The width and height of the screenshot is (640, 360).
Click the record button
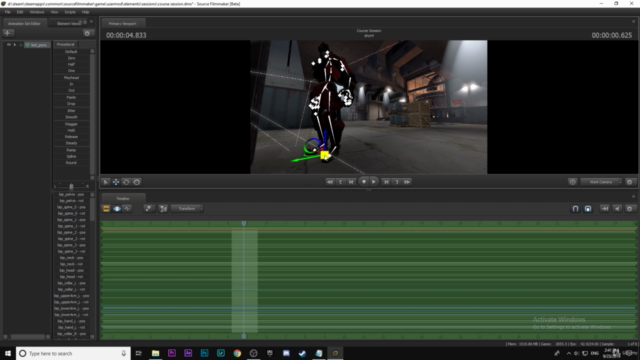[x=364, y=182]
